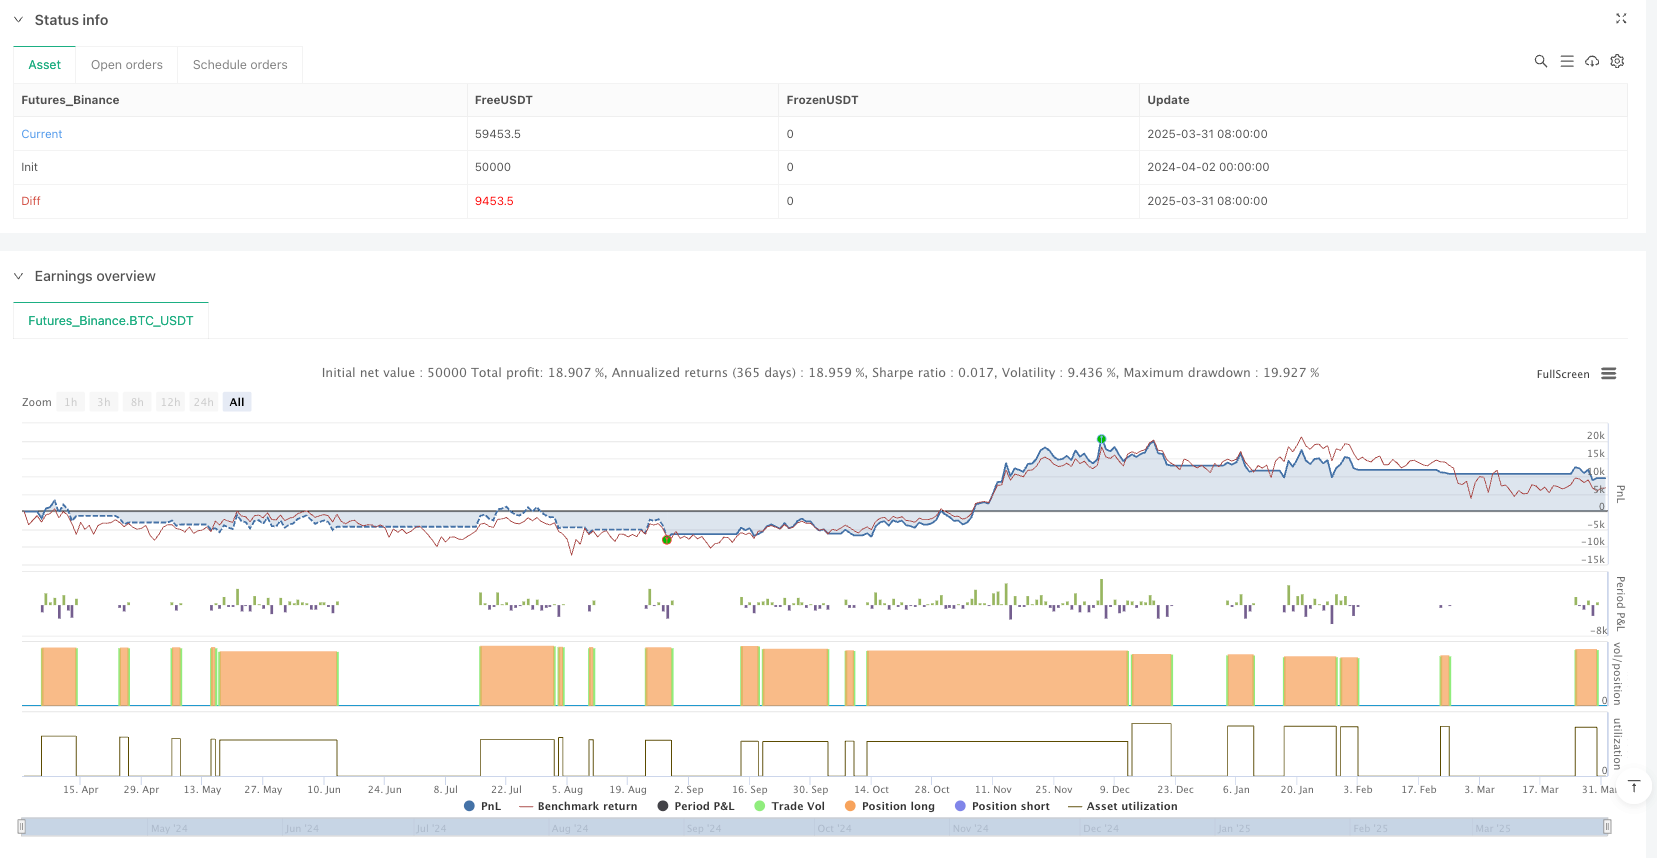Click the 11. Nov date axis label
The height and width of the screenshot is (858, 1657).
[x=993, y=790]
